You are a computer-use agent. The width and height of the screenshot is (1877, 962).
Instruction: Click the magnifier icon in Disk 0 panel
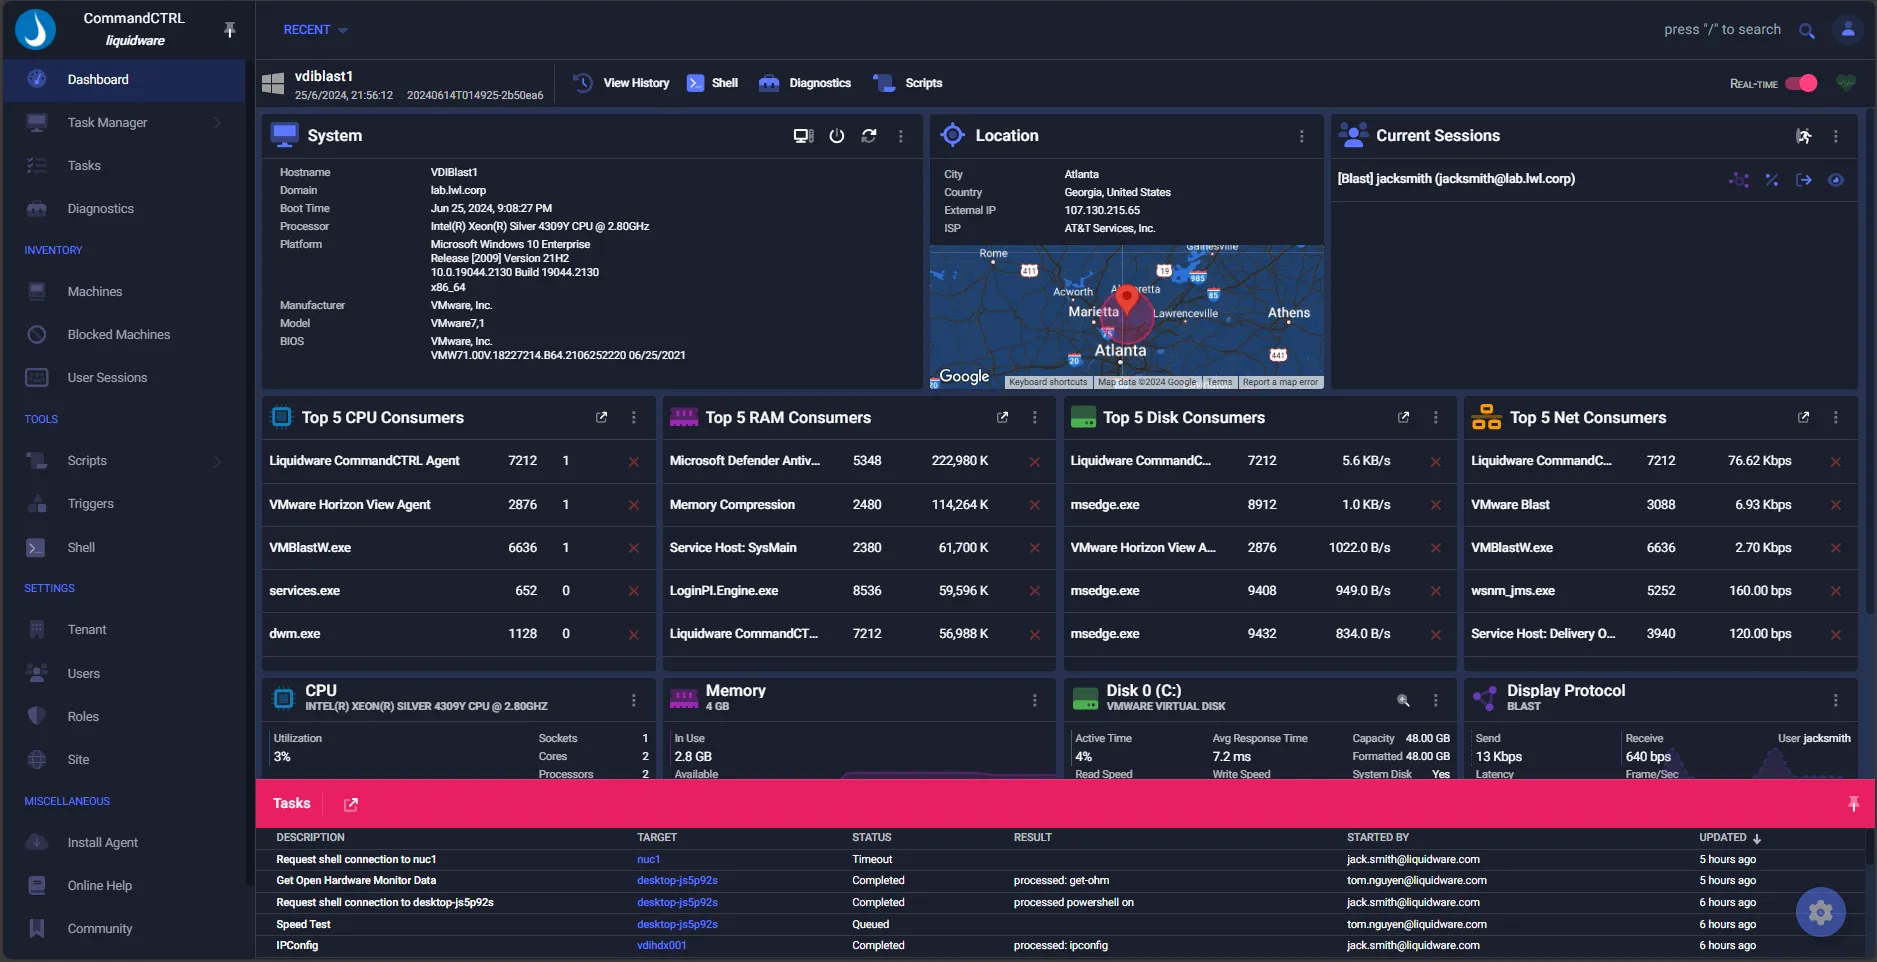click(x=1403, y=700)
